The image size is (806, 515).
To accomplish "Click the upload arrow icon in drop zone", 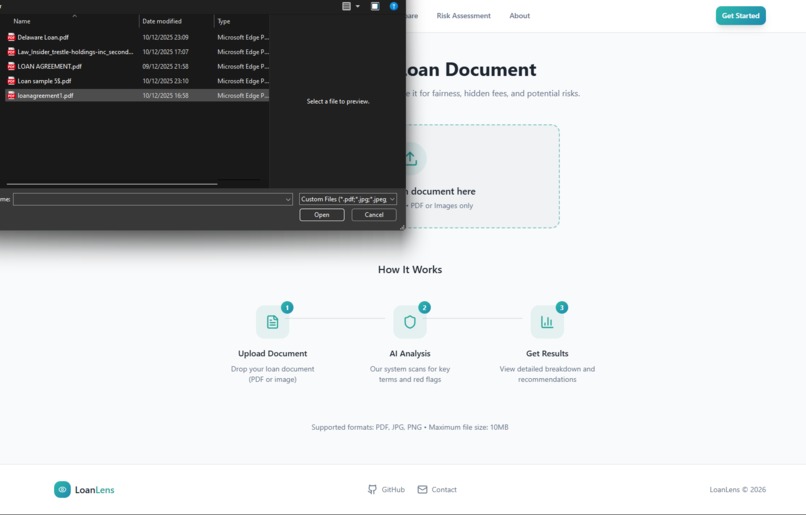I will click(411, 158).
